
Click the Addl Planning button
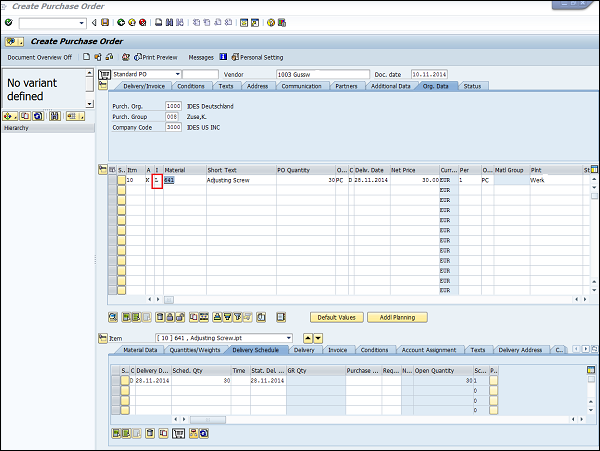coord(397,317)
